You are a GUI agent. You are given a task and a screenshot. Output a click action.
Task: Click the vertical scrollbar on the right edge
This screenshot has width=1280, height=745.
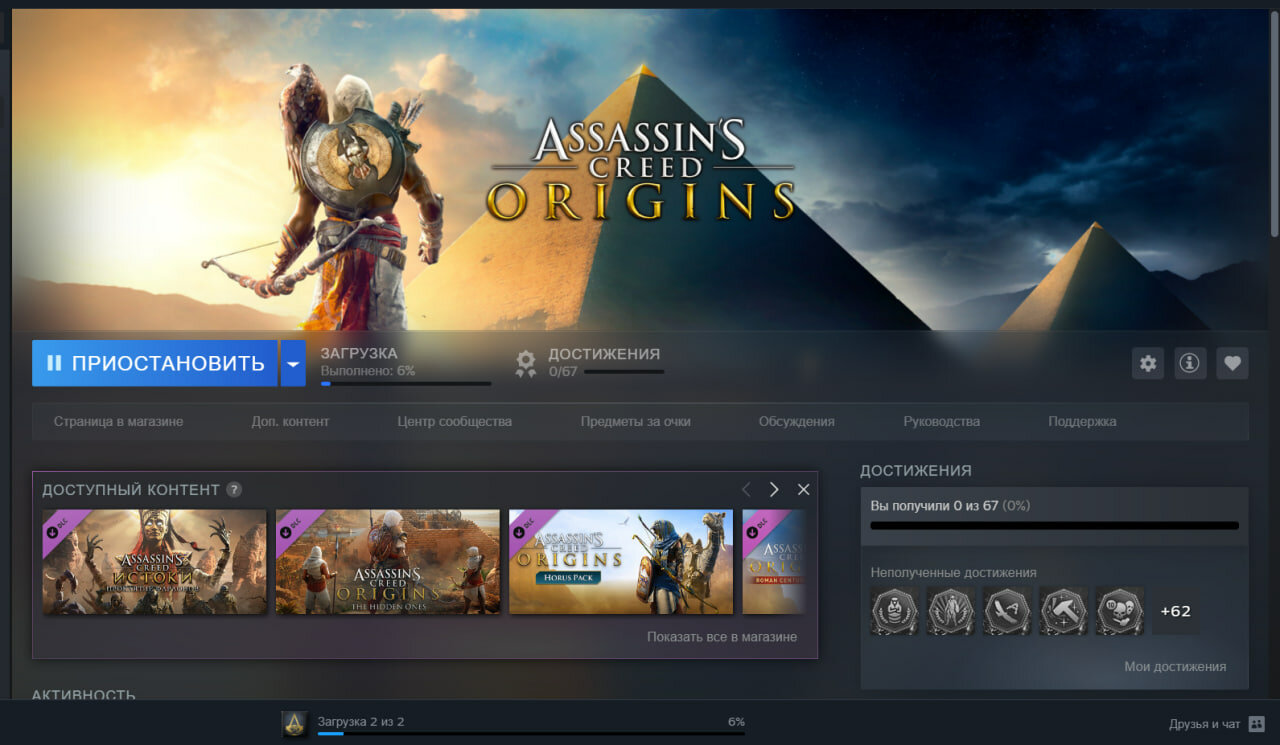(x=1275, y=123)
